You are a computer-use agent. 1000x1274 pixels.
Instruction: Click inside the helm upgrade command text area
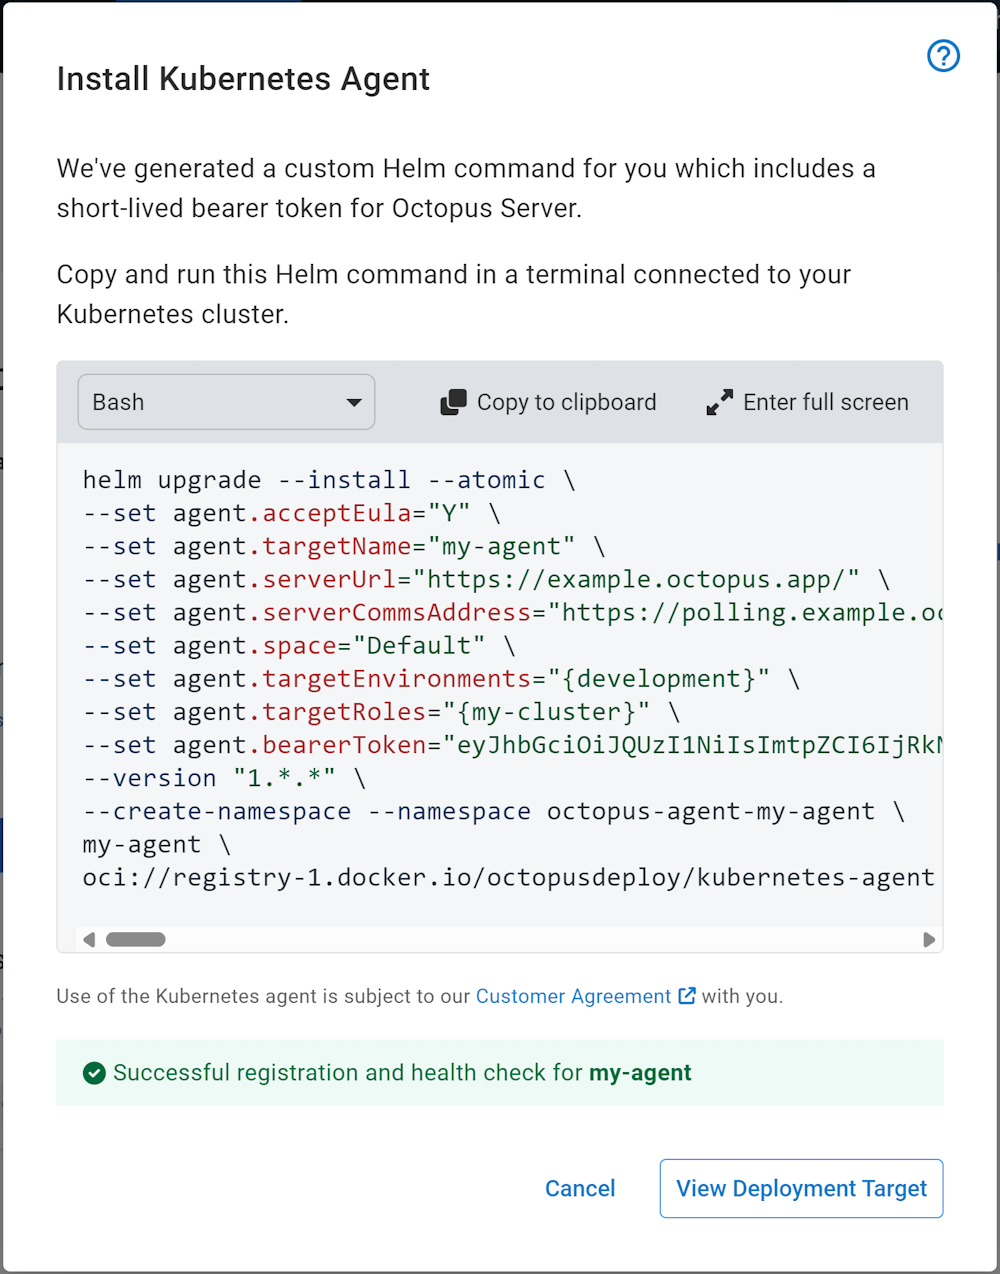coord(500,680)
